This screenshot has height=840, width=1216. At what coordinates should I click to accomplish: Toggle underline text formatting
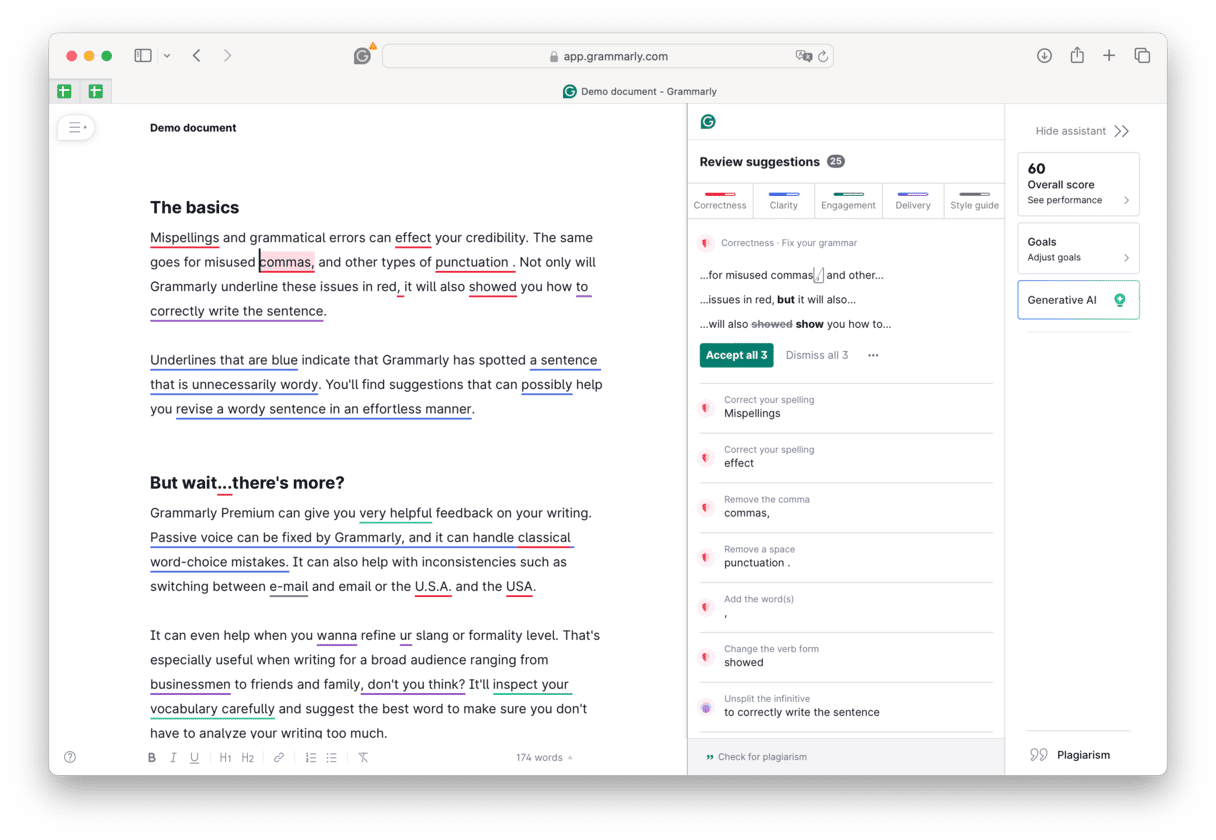pos(194,758)
